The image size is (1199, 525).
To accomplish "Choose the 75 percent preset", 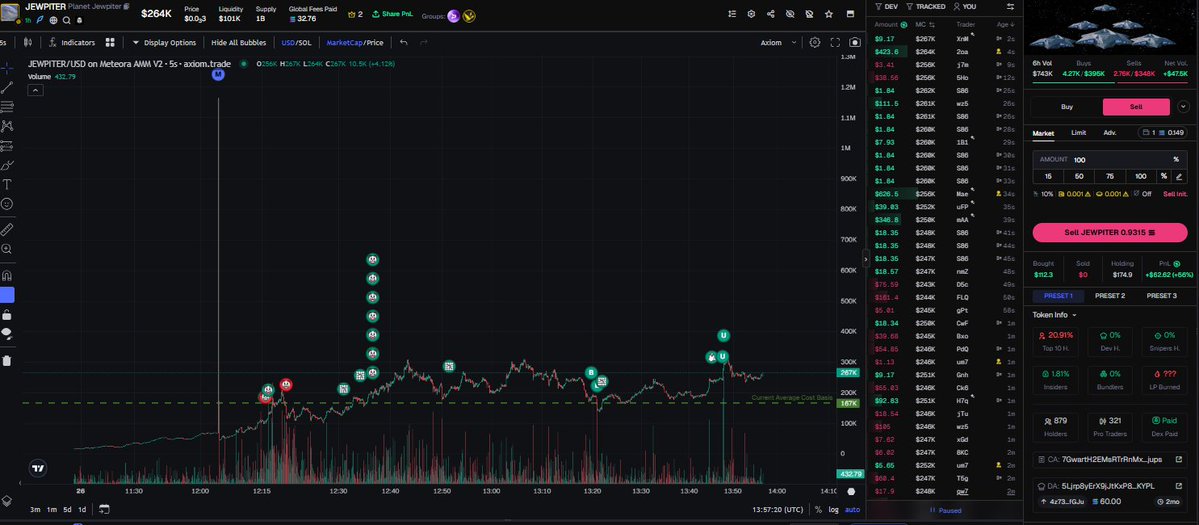I will pos(1110,177).
